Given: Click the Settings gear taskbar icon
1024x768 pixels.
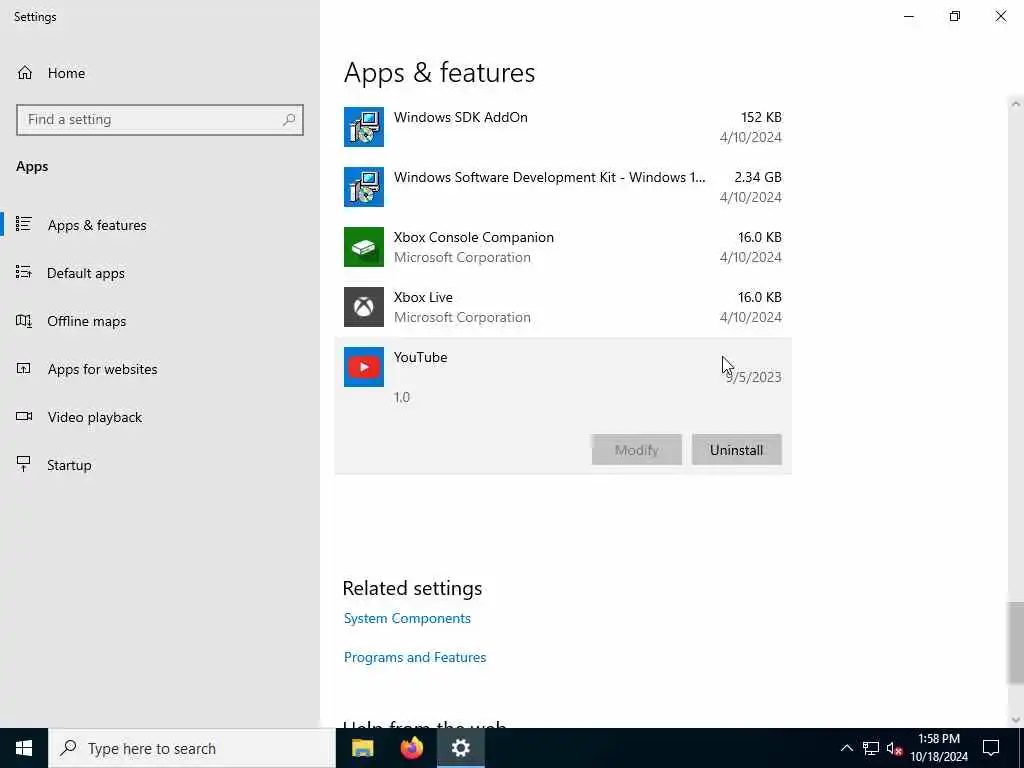Looking at the screenshot, I should [x=460, y=748].
